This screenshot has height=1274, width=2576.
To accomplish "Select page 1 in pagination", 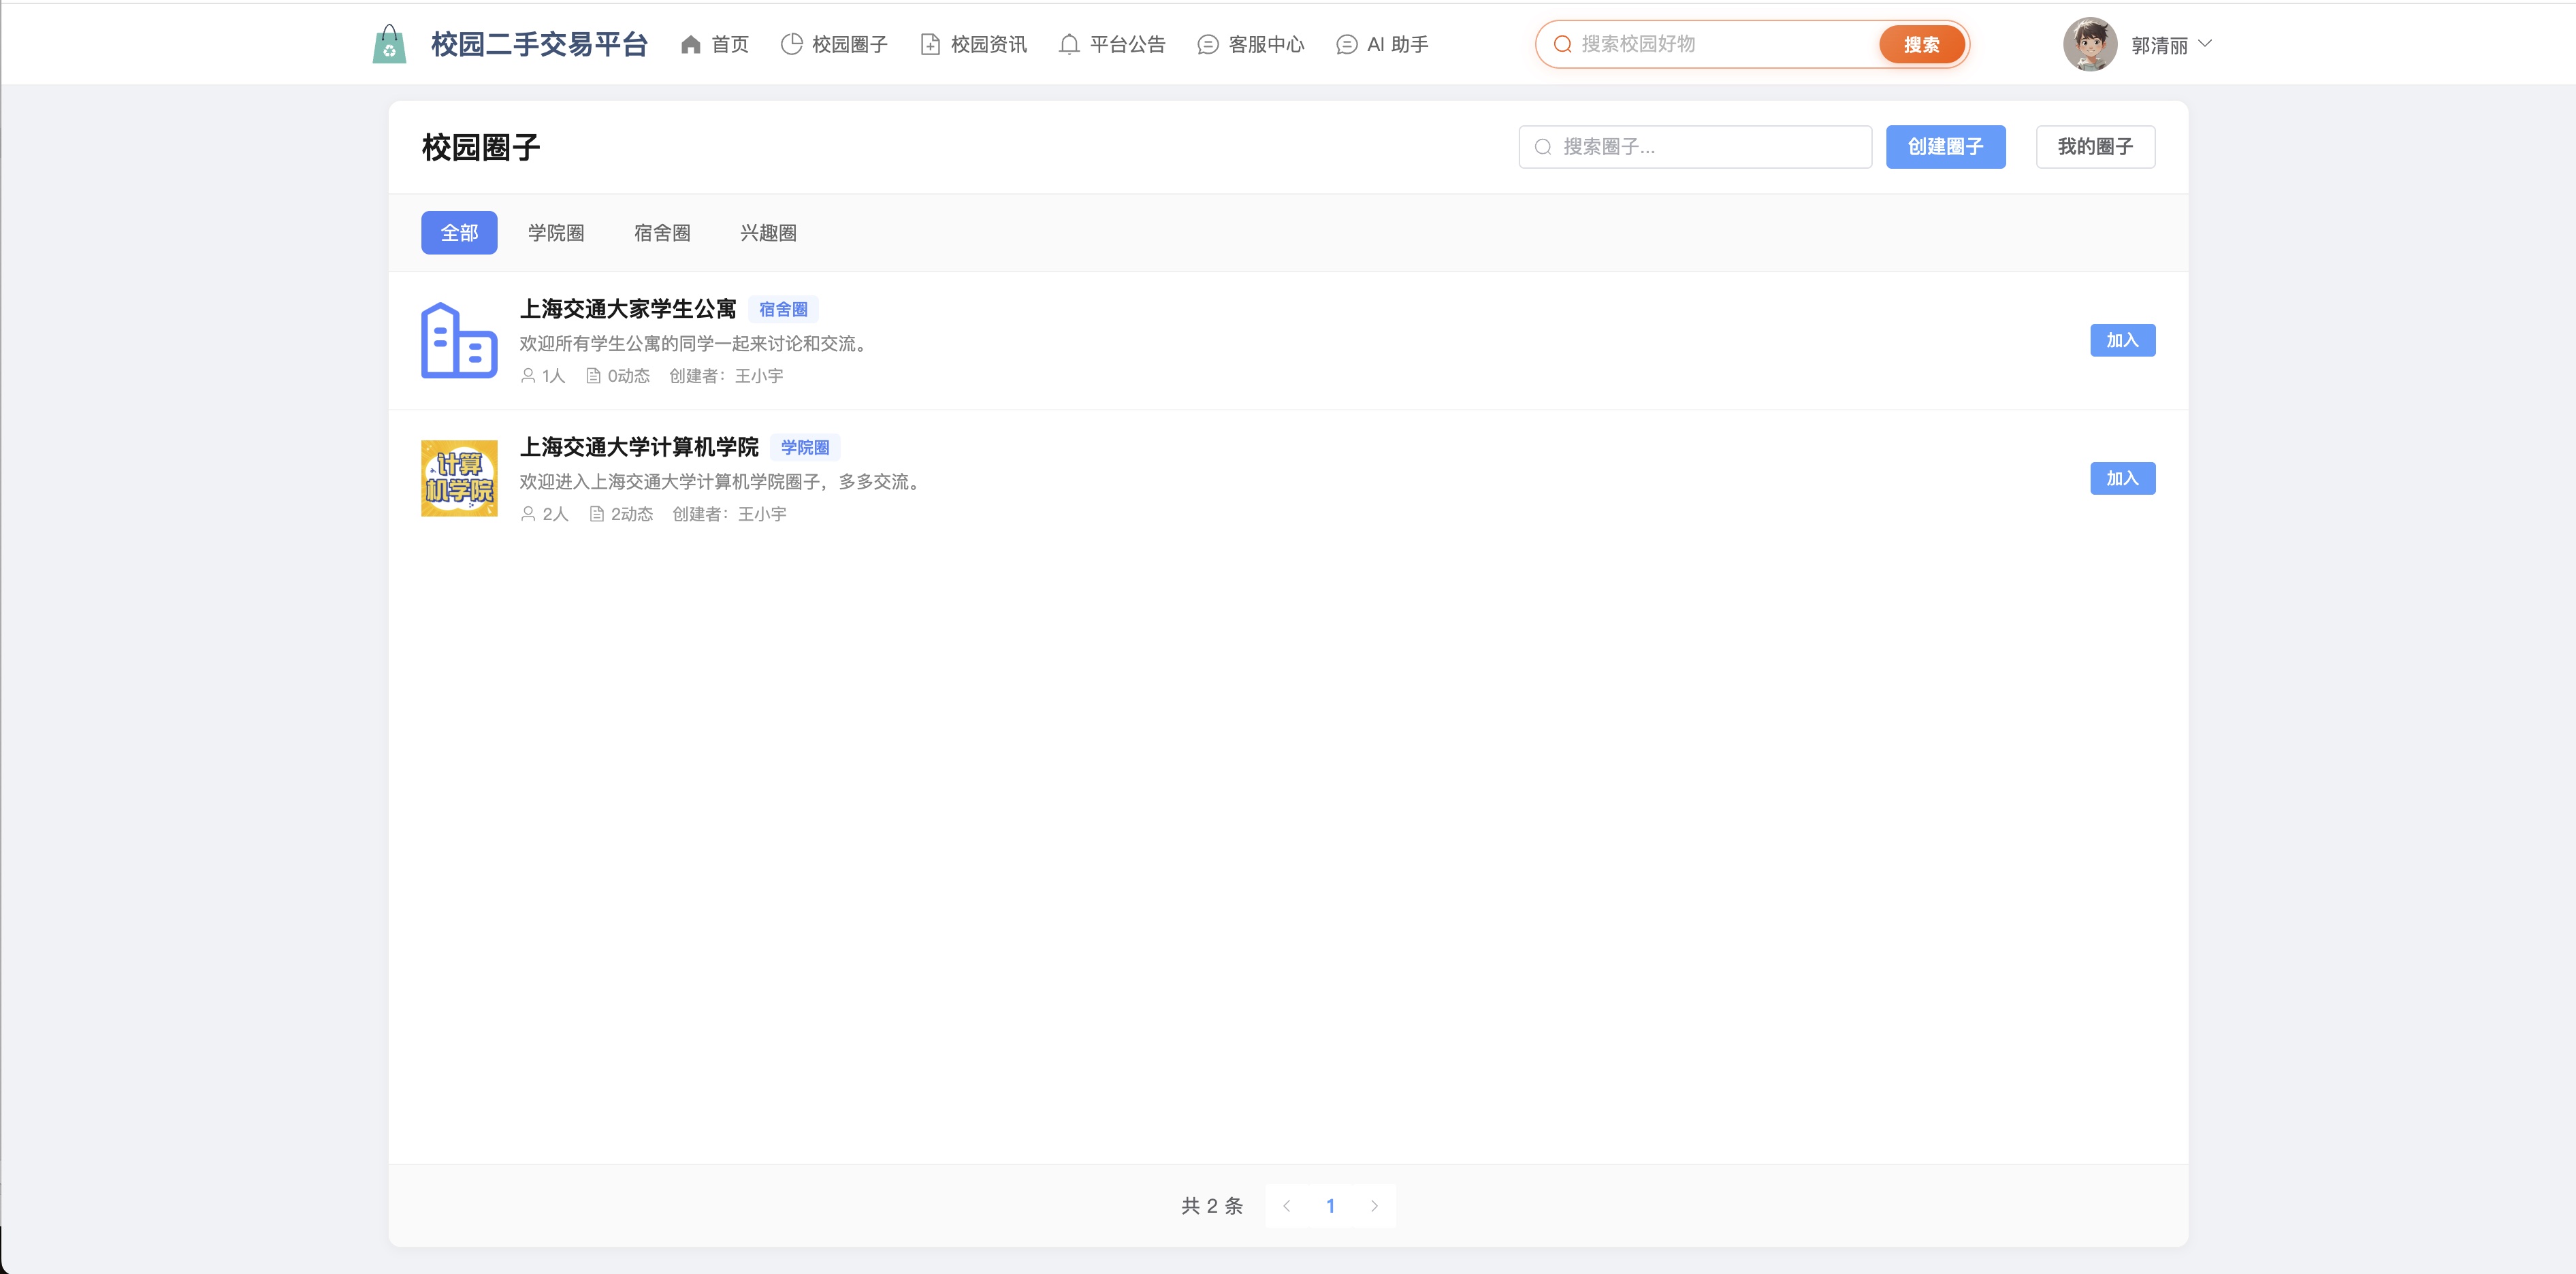I will [1331, 1206].
